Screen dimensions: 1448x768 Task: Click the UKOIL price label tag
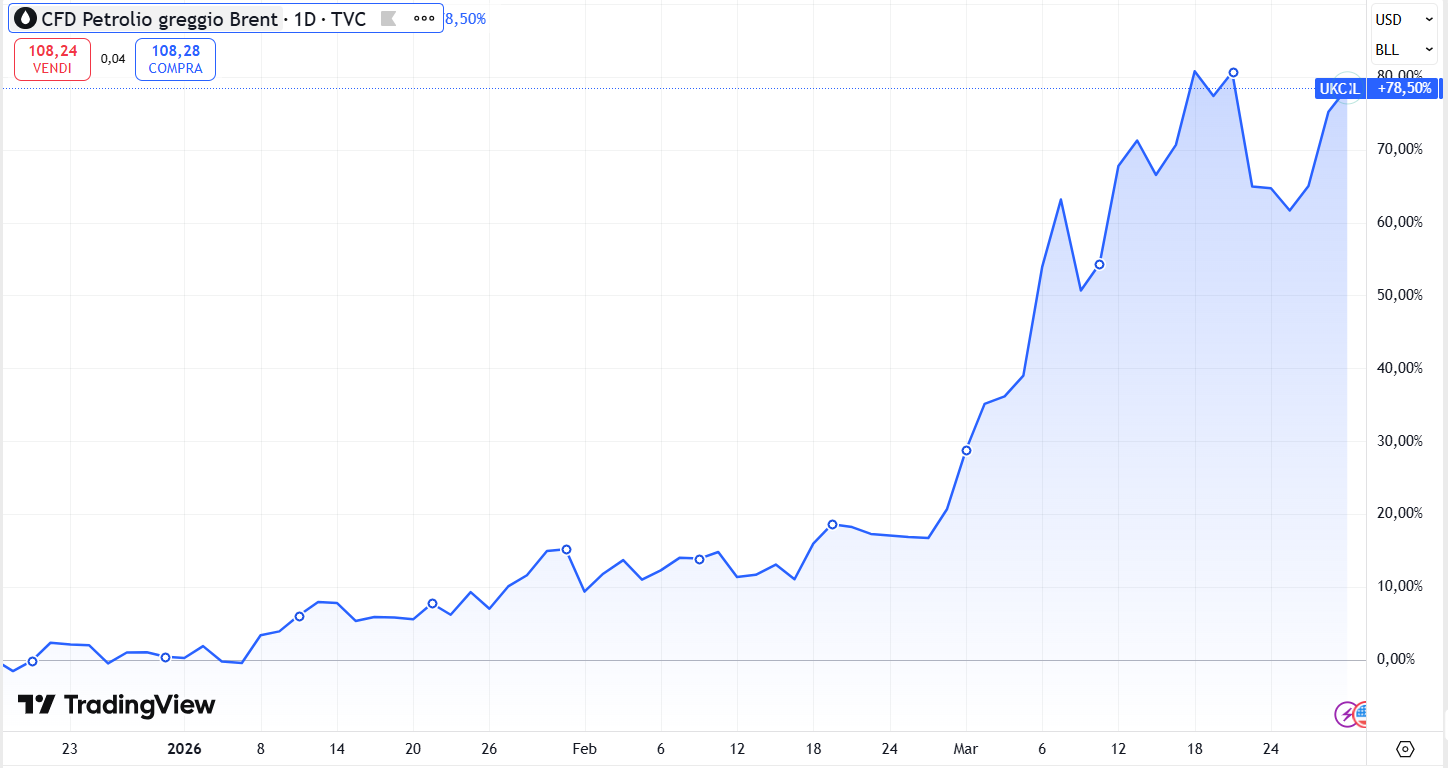click(x=1339, y=89)
